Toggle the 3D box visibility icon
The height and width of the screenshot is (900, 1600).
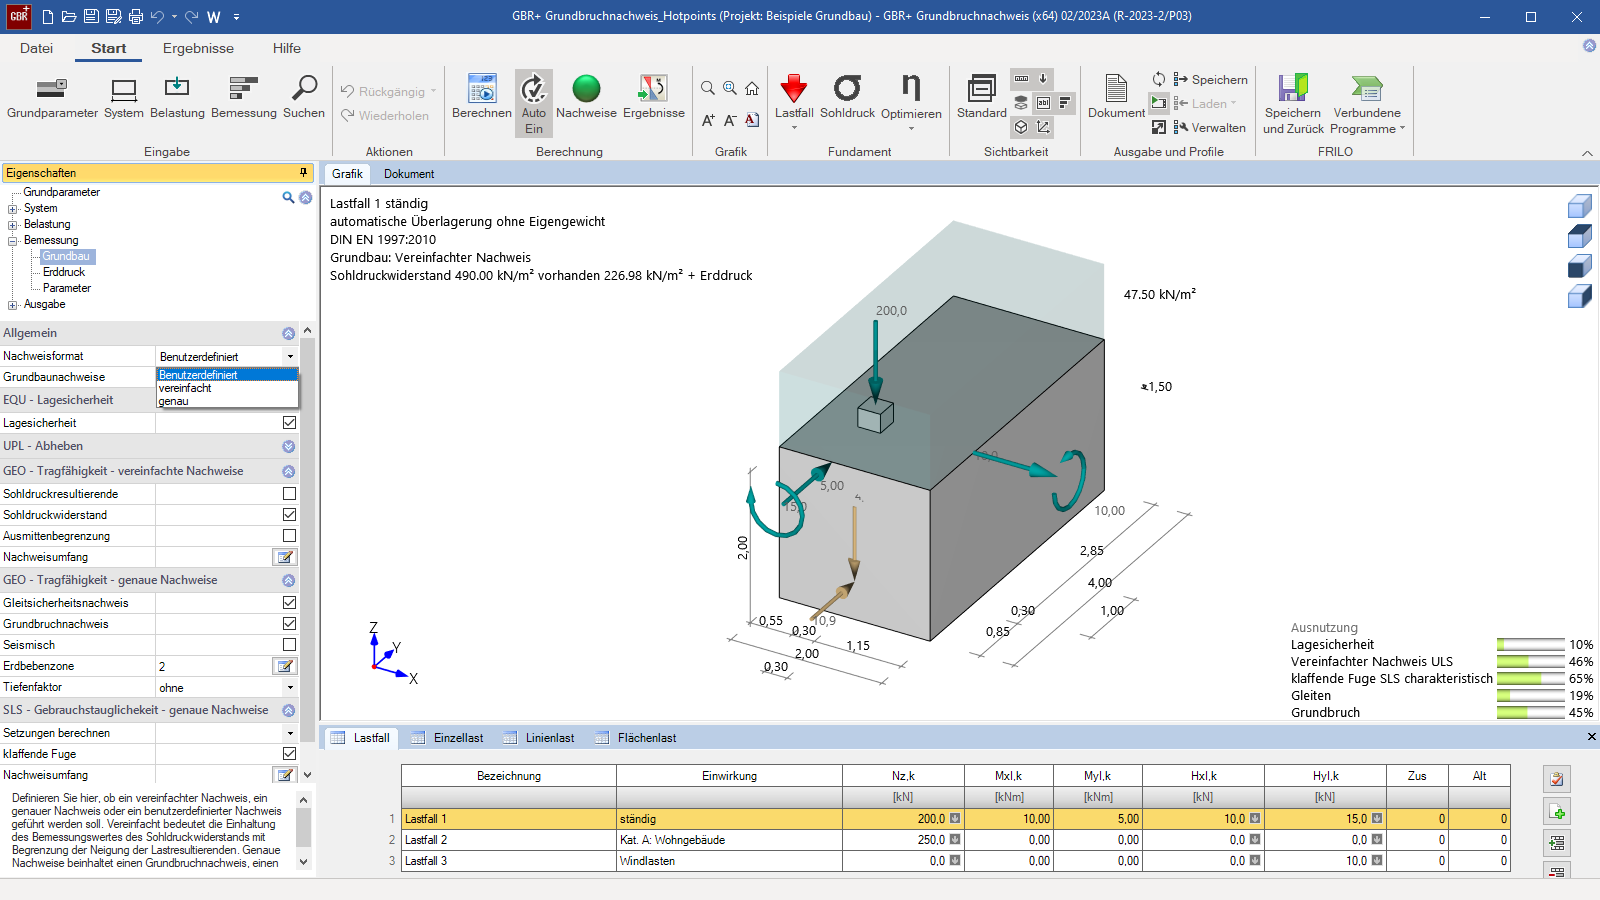[x=1021, y=127]
